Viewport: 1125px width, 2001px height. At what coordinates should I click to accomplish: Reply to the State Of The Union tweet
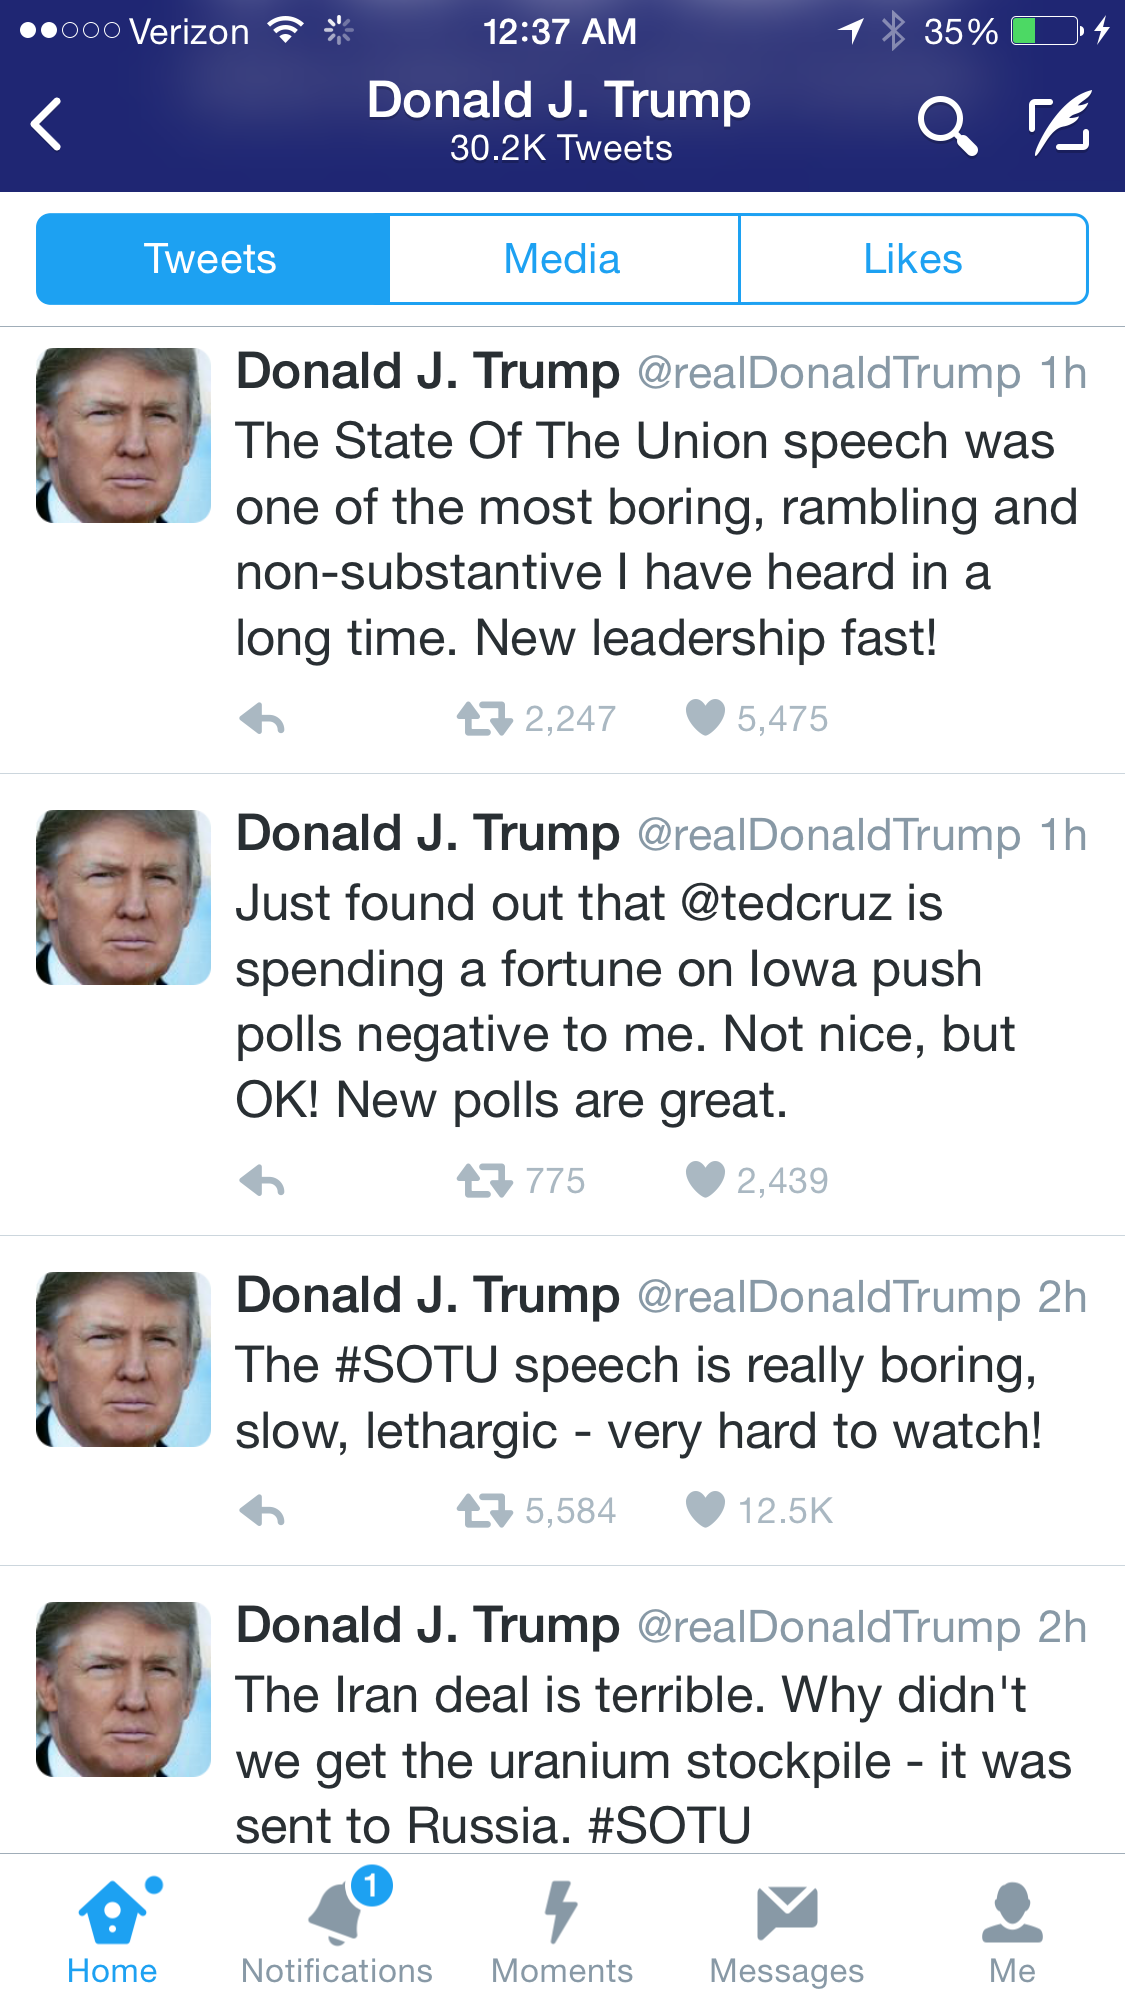(263, 719)
